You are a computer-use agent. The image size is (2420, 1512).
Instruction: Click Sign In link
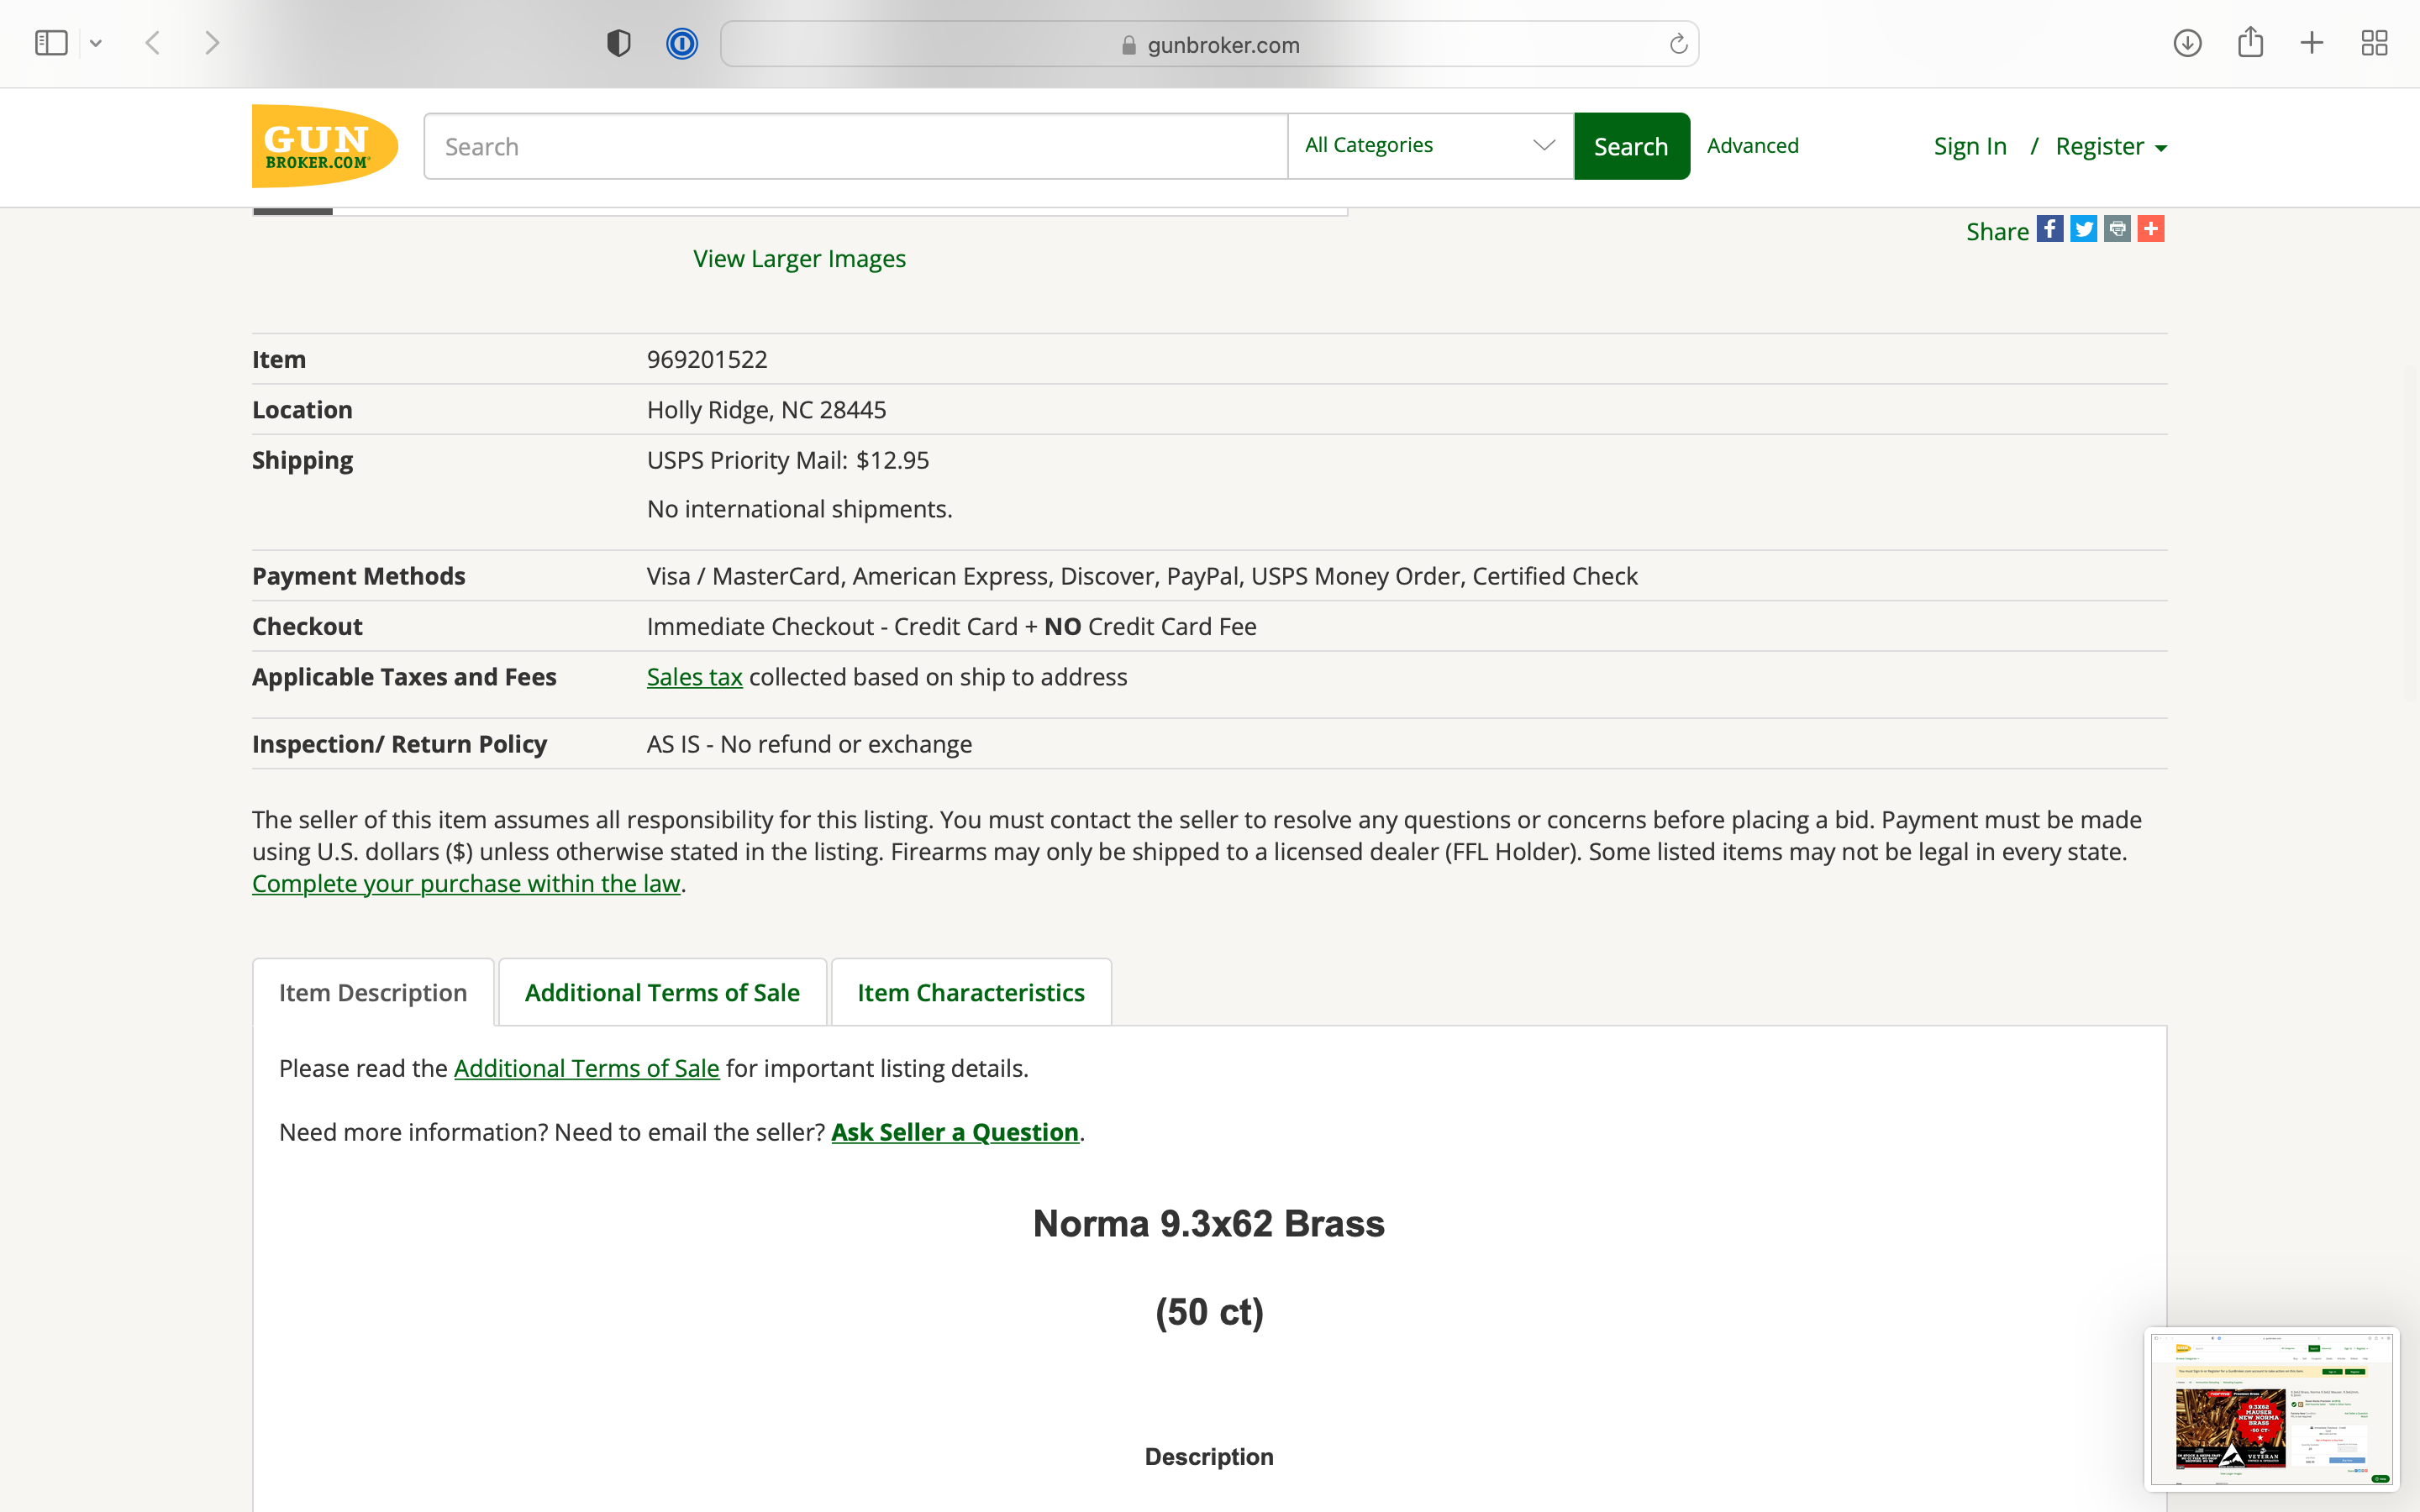point(1970,146)
